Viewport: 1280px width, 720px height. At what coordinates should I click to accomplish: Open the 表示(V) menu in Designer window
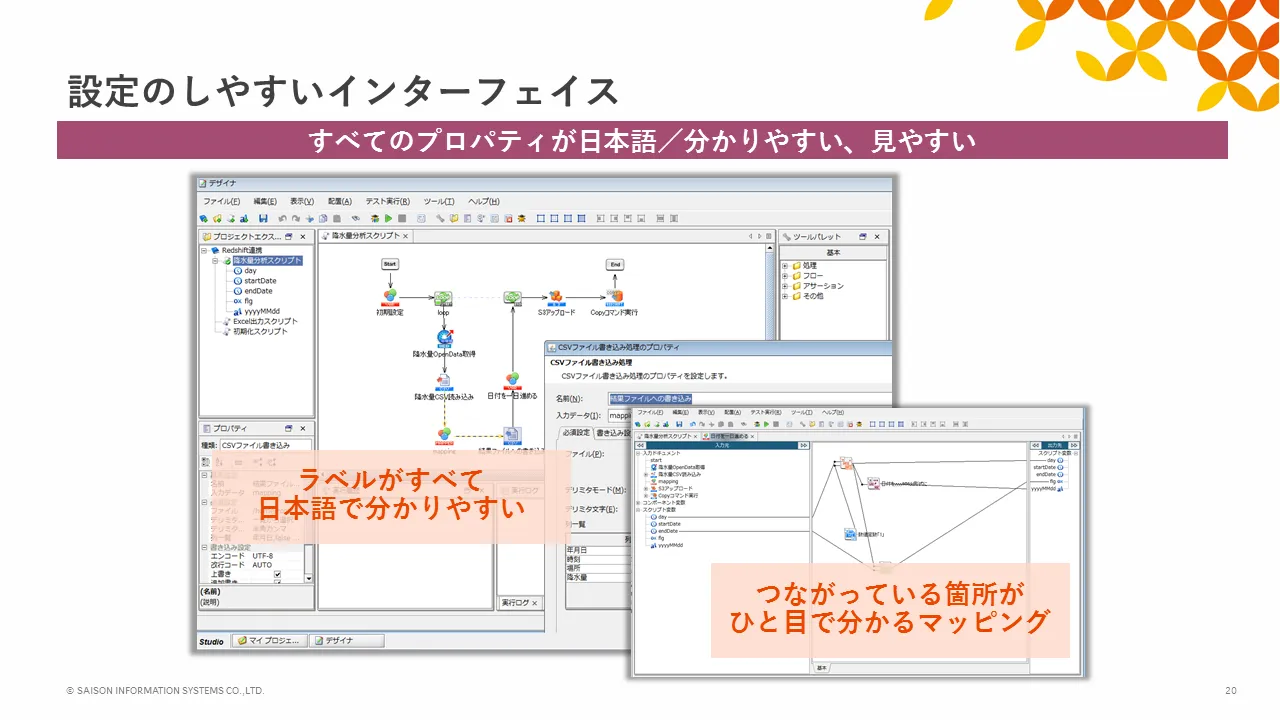[302, 201]
